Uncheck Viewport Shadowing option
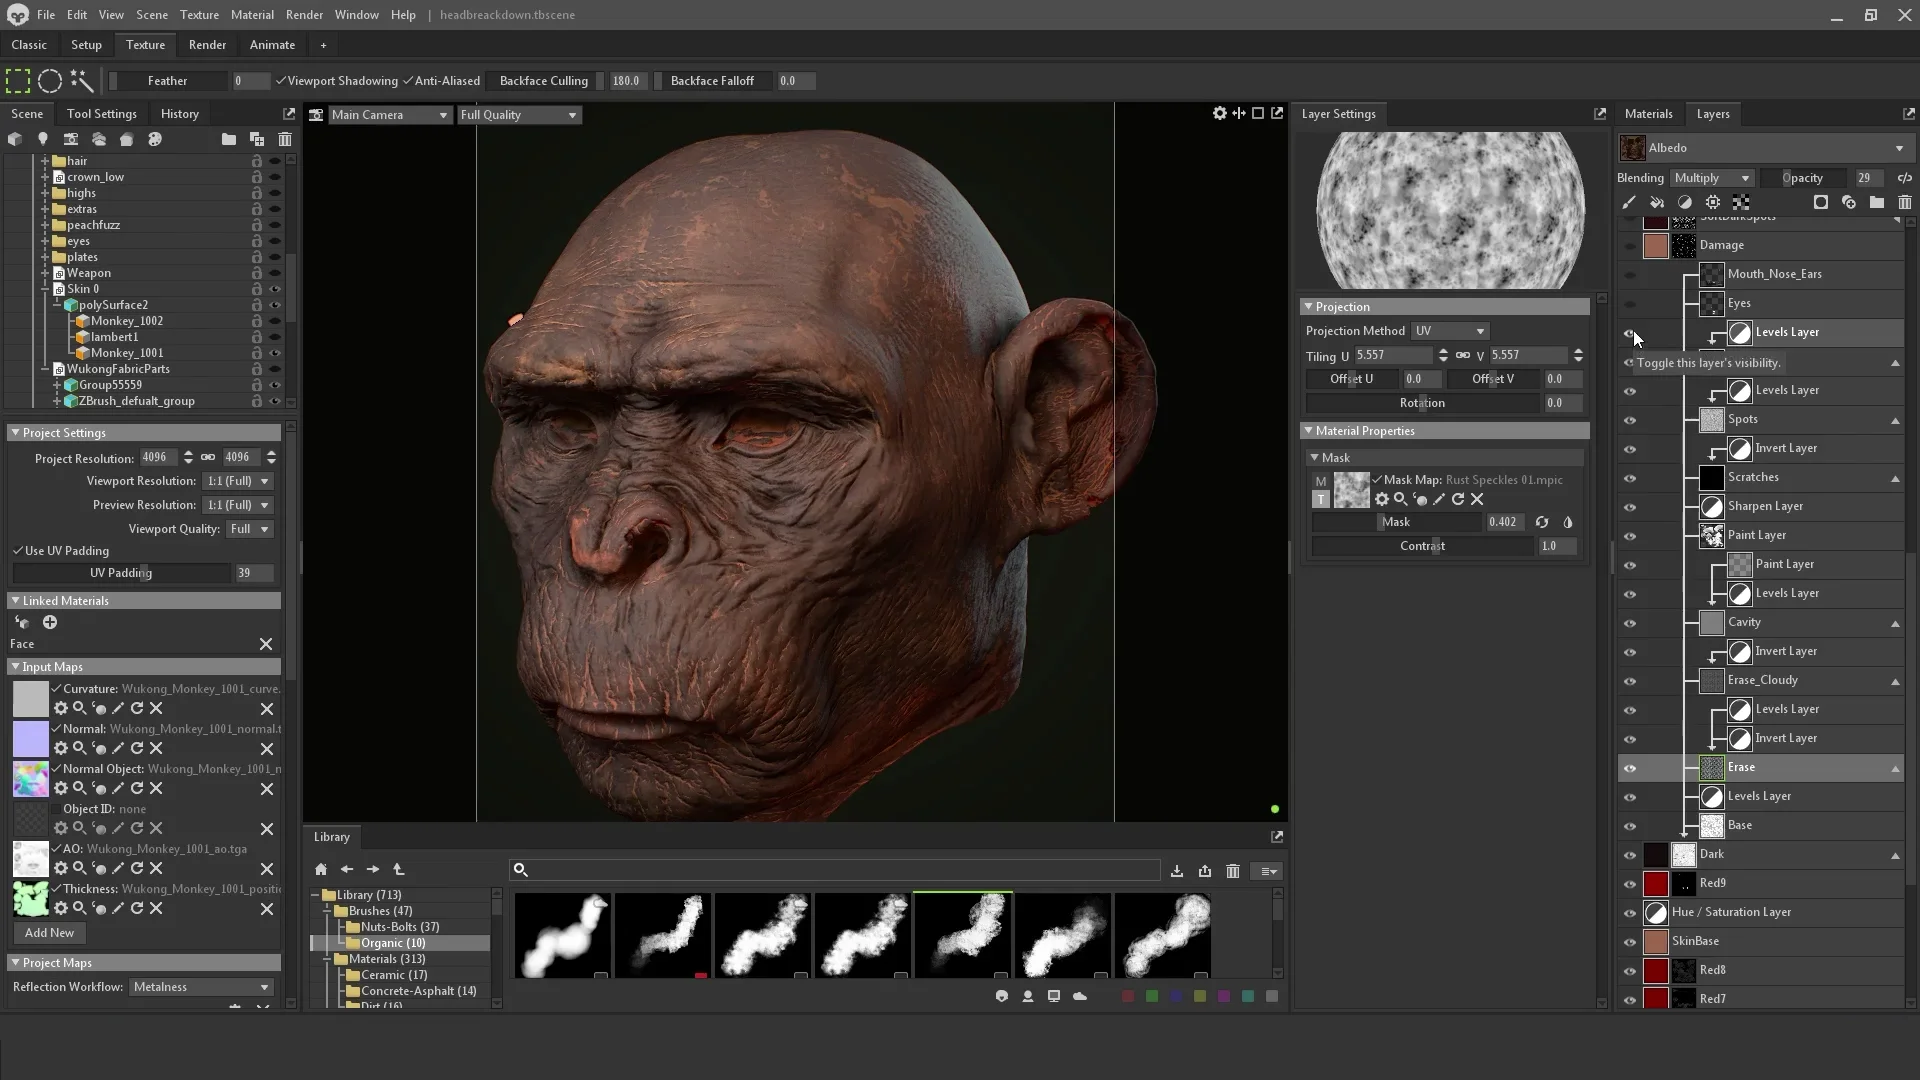Image resolution: width=1920 pixels, height=1080 pixels. coord(281,81)
